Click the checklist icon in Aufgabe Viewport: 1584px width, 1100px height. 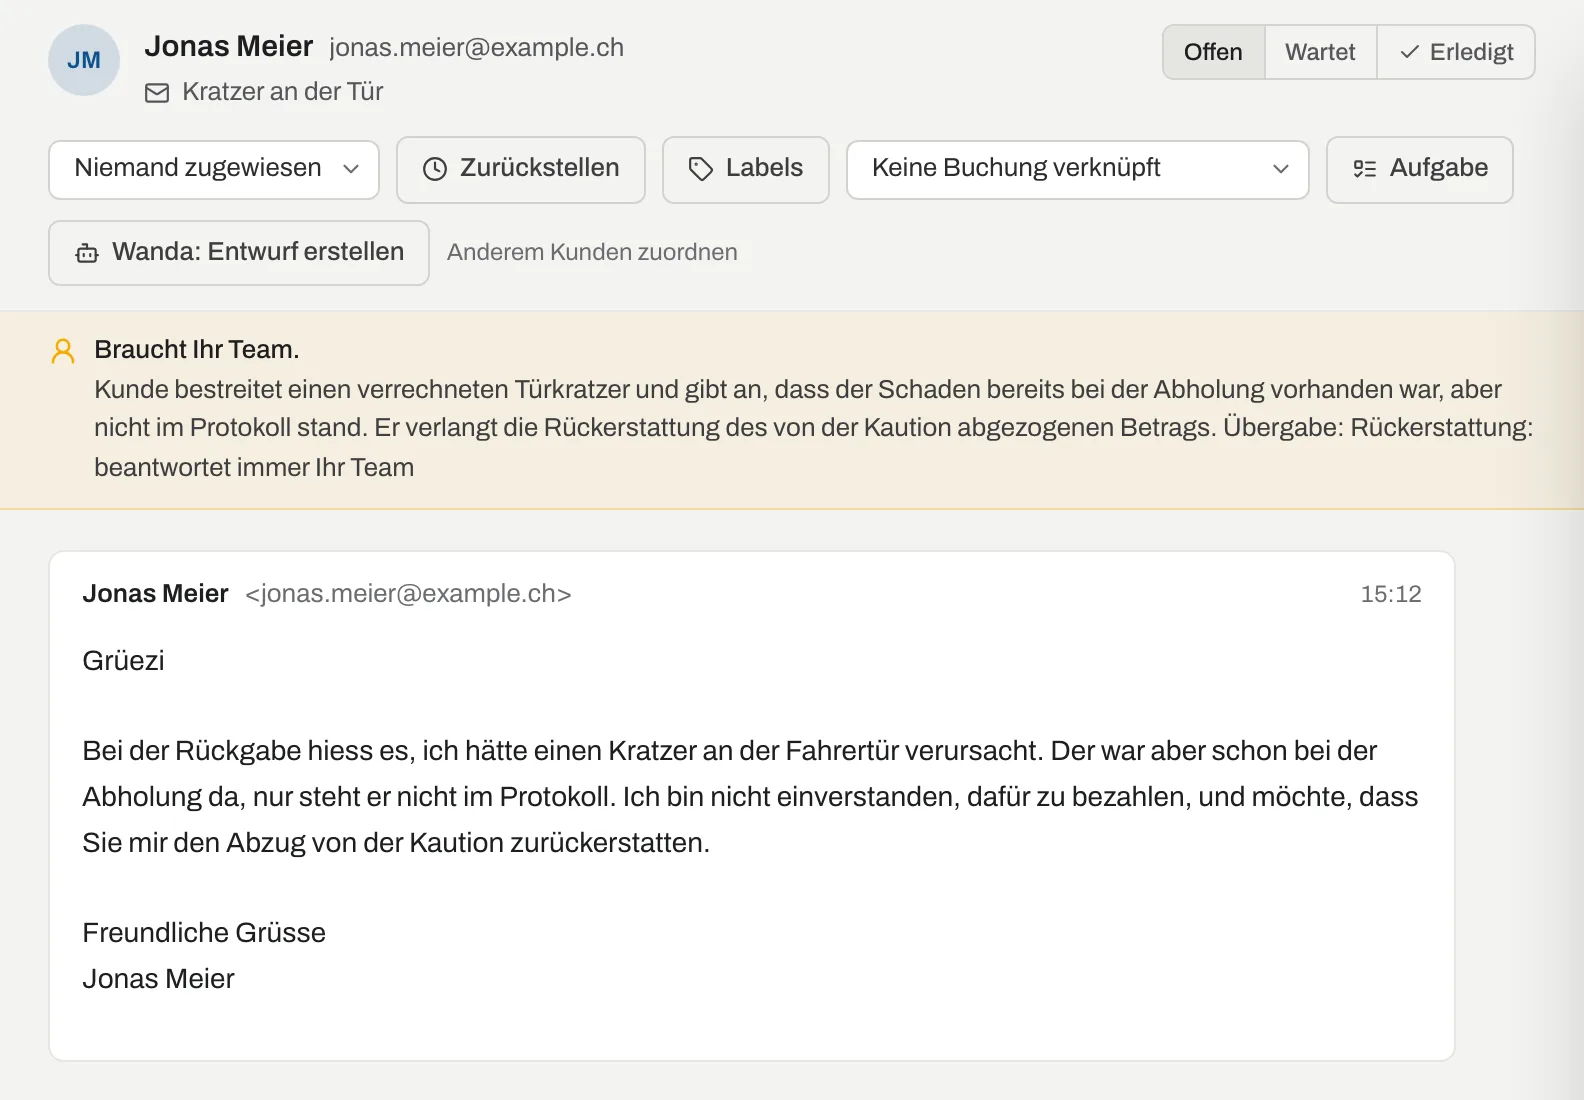coord(1365,169)
